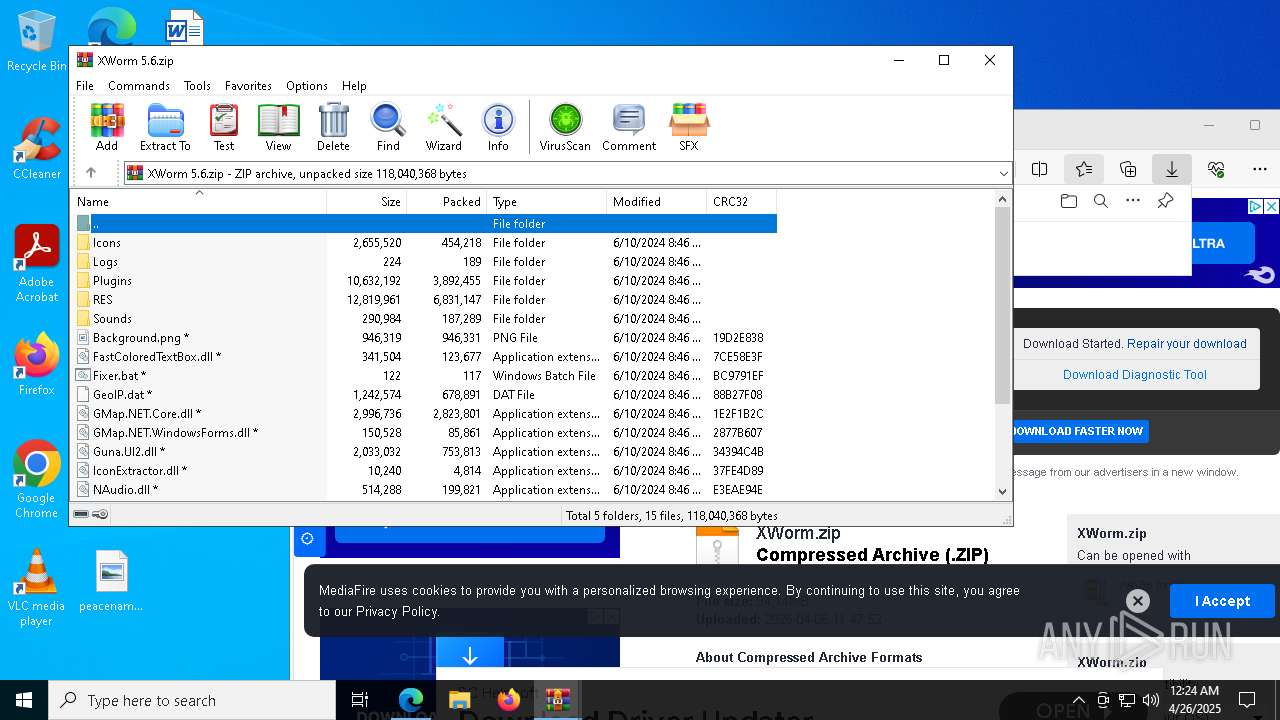This screenshot has height=720, width=1280.
Task: Open downloads folder icon in Edge popup
Action: pyautogui.click(x=1069, y=201)
